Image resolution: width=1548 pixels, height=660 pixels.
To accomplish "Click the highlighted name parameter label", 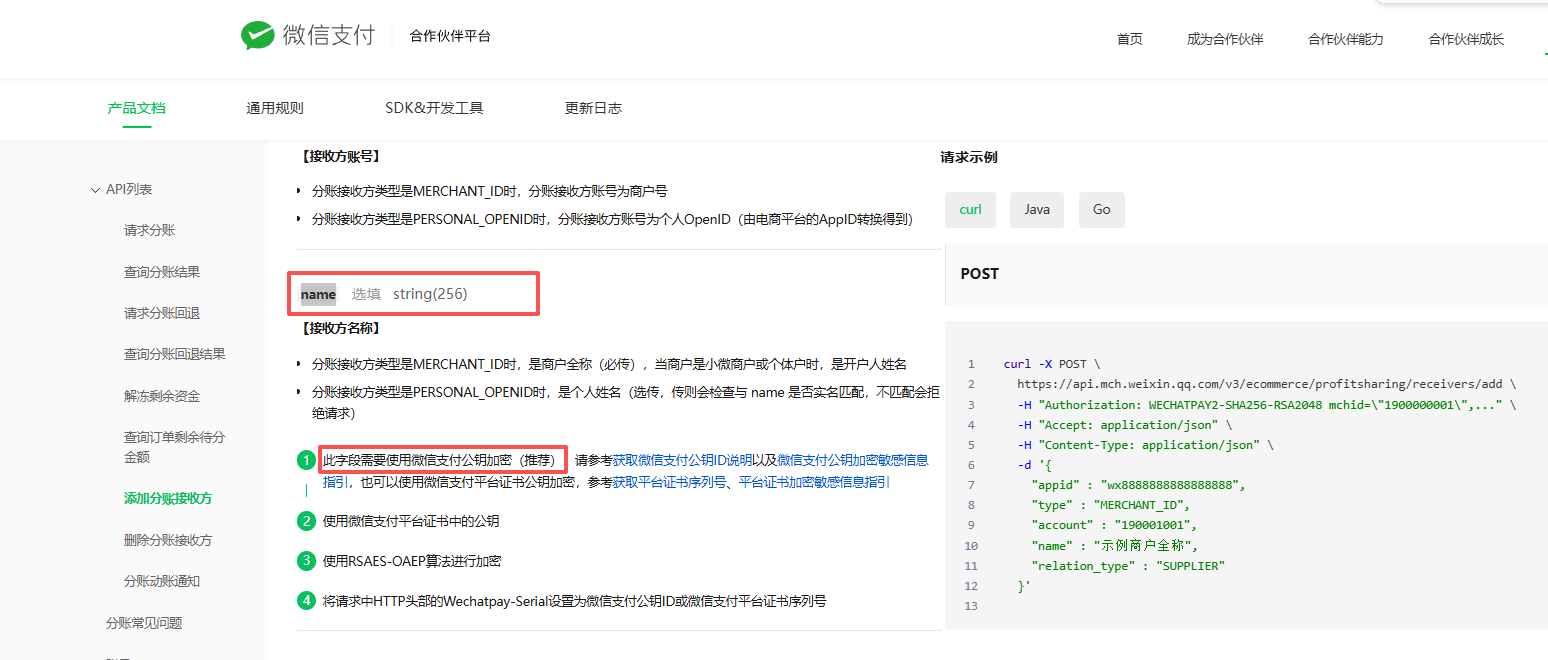I will tap(318, 294).
